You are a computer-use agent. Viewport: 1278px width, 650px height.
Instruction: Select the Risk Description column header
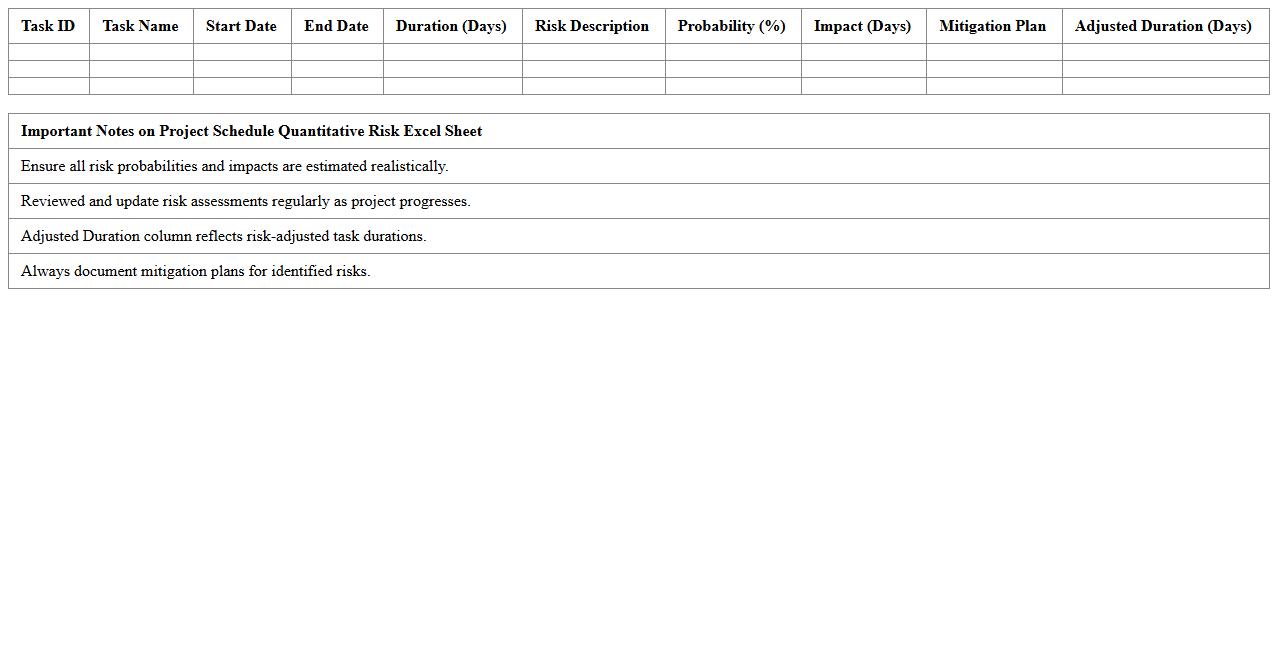(592, 26)
